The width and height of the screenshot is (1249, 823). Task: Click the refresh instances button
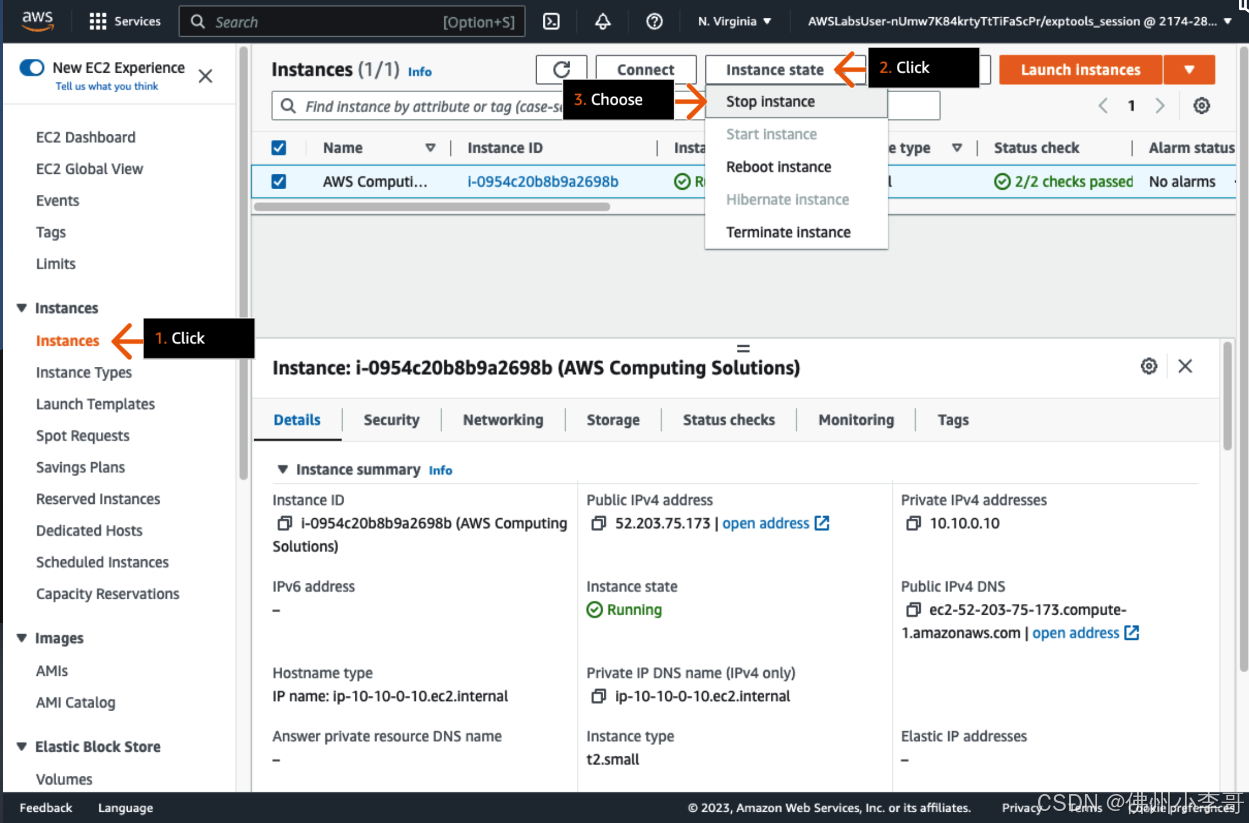(x=561, y=70)
